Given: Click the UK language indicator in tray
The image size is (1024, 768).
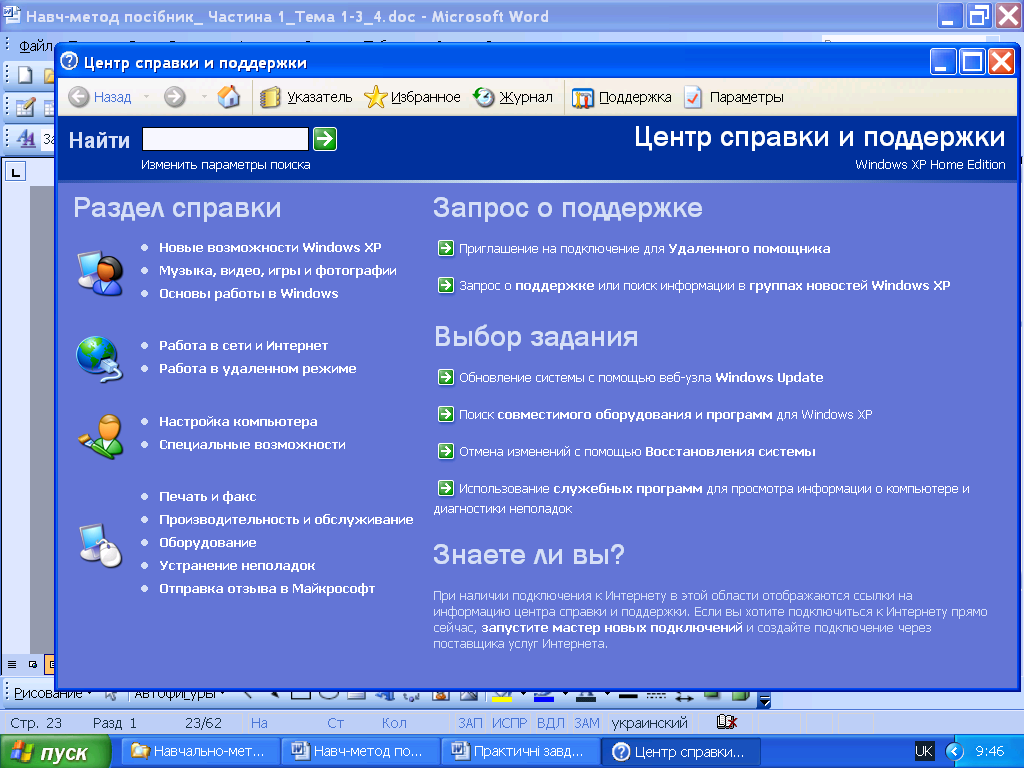Looking at the screenshot, I should [924, 751].
